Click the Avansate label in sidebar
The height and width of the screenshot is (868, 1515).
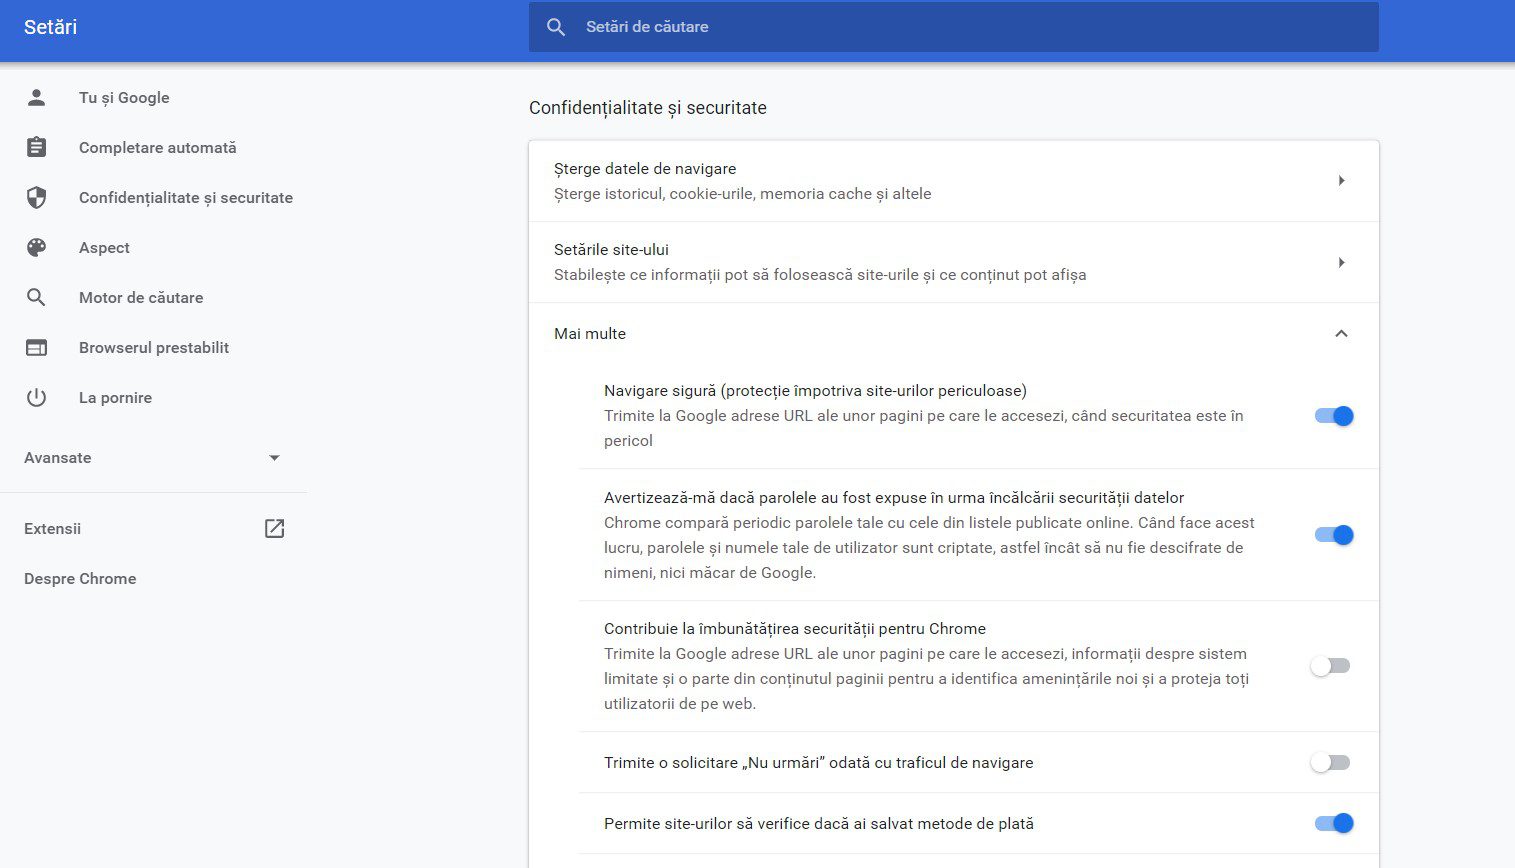click(x=58, y=458)
